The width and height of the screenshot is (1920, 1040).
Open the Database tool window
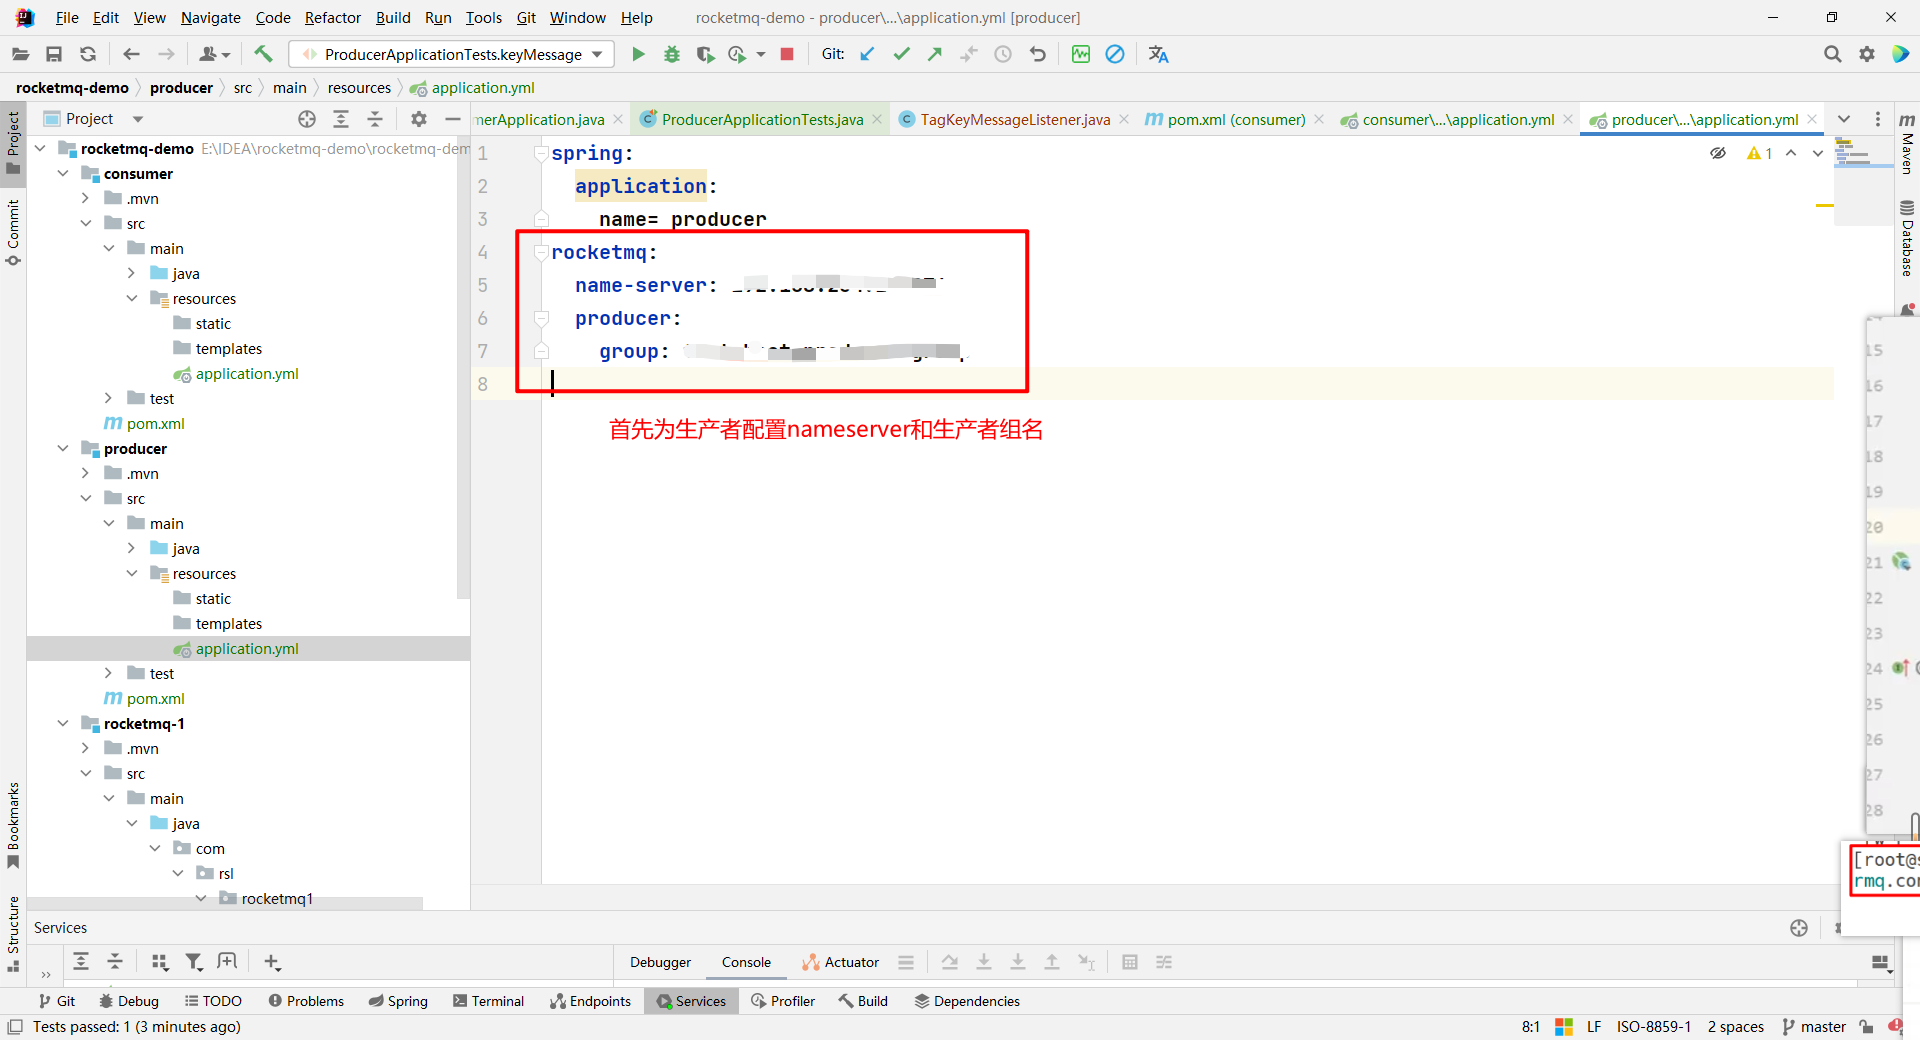click(x=1907, y=238)
